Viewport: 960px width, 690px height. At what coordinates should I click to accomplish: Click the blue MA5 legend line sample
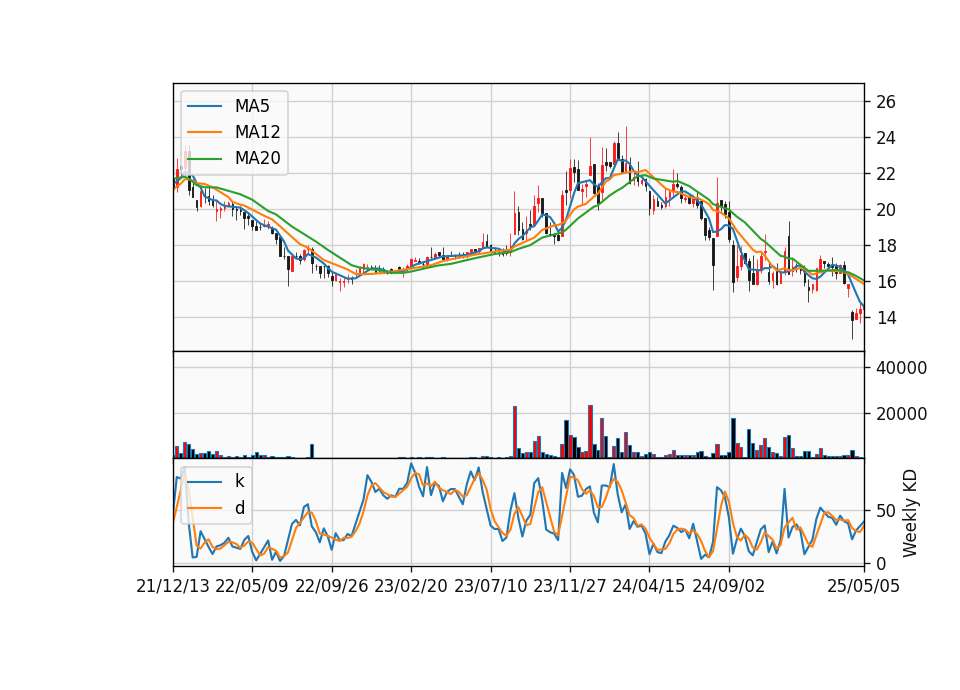(x=204, y=106)
